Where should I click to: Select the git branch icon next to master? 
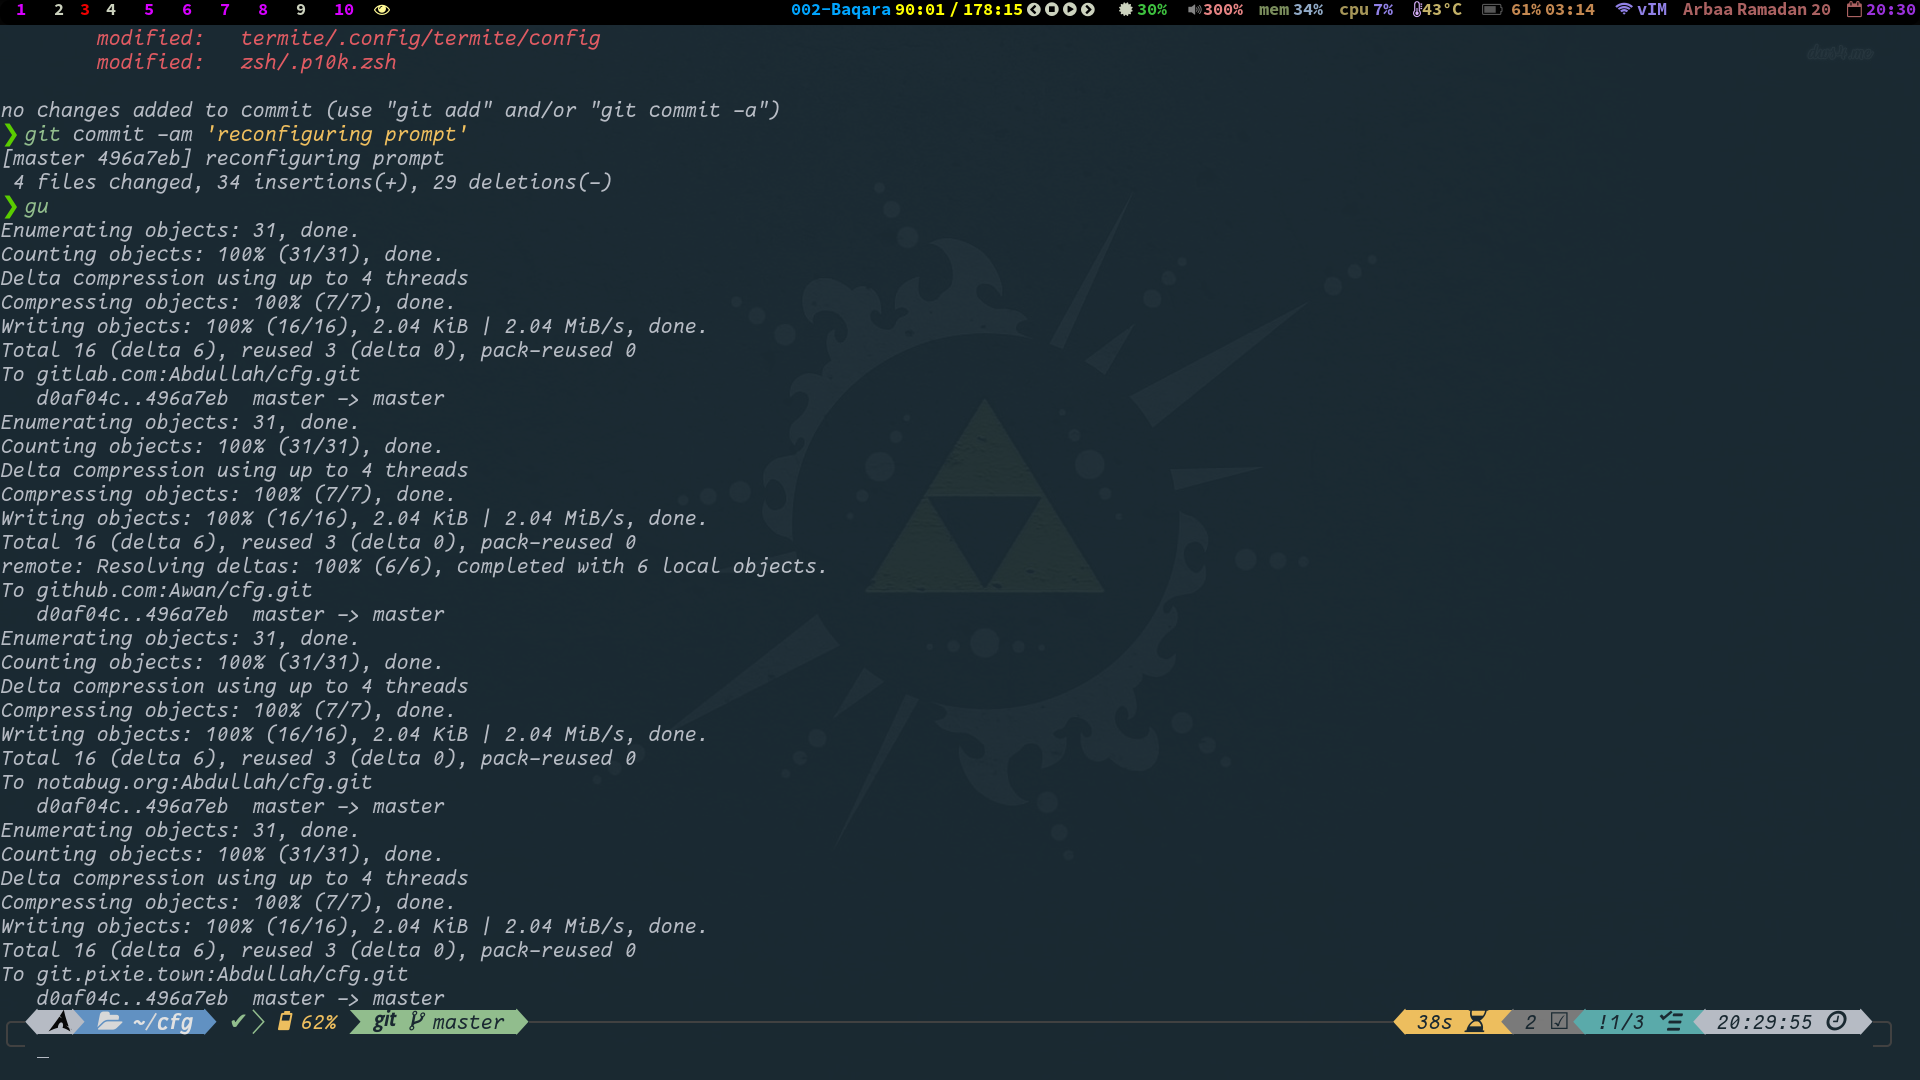(x=417, y=1022)
